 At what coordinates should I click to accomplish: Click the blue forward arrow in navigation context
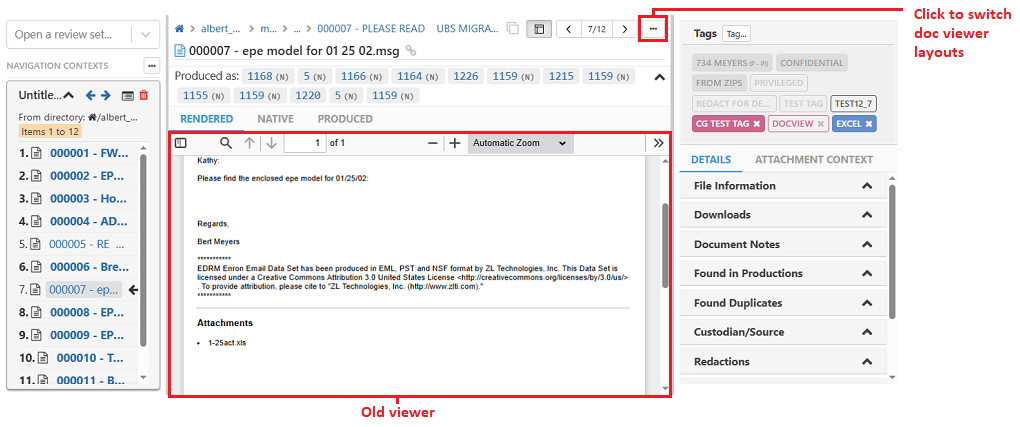pyautogui.click(x=105, y=95)
